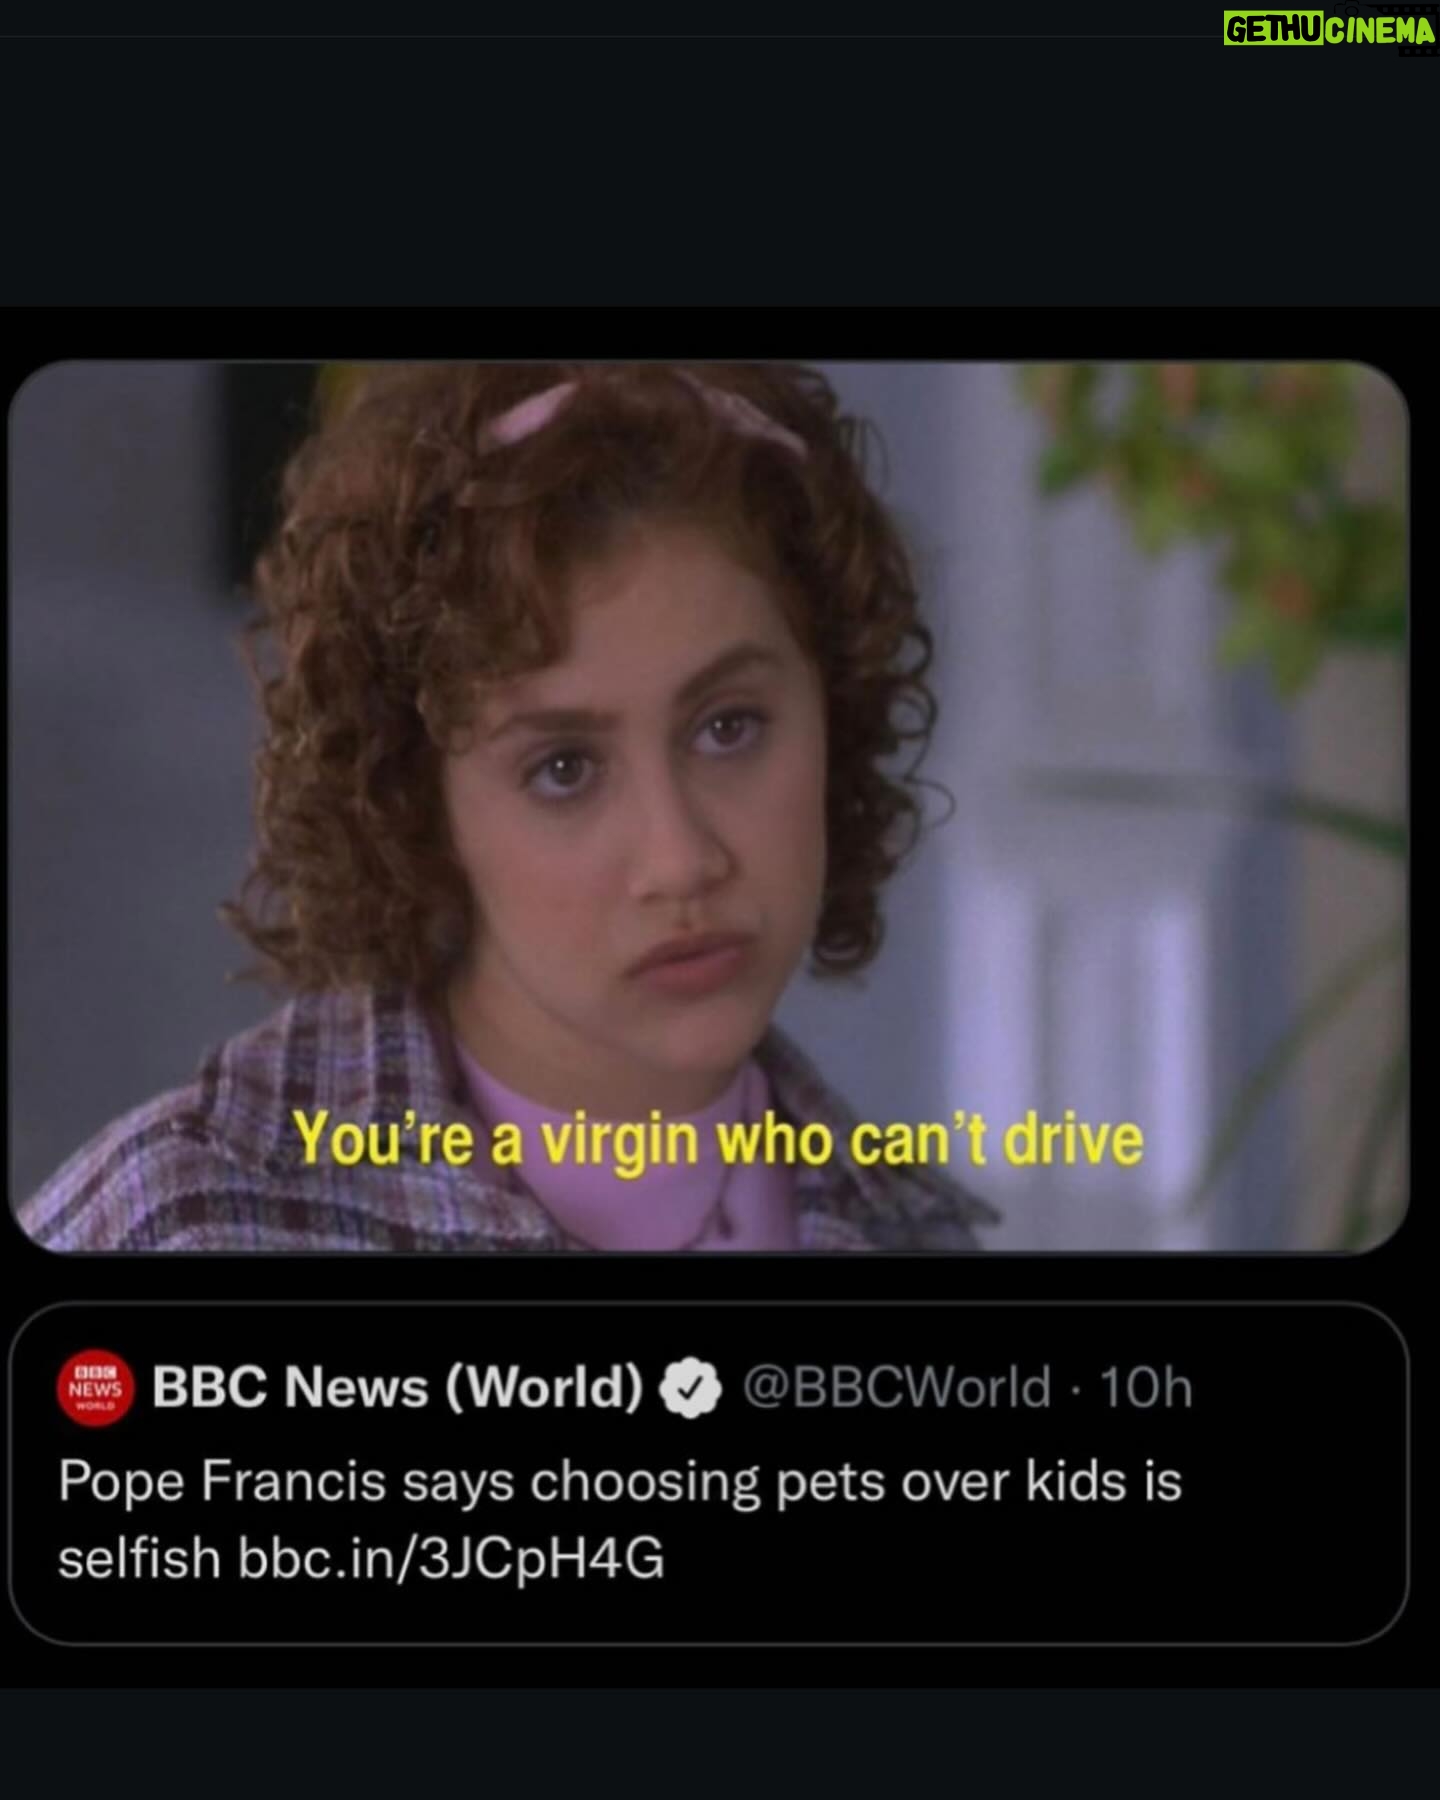The image size is (1440, 1800).
Task: Click the CINEMA text in the watermark
Action: [x=1381, y=30]
